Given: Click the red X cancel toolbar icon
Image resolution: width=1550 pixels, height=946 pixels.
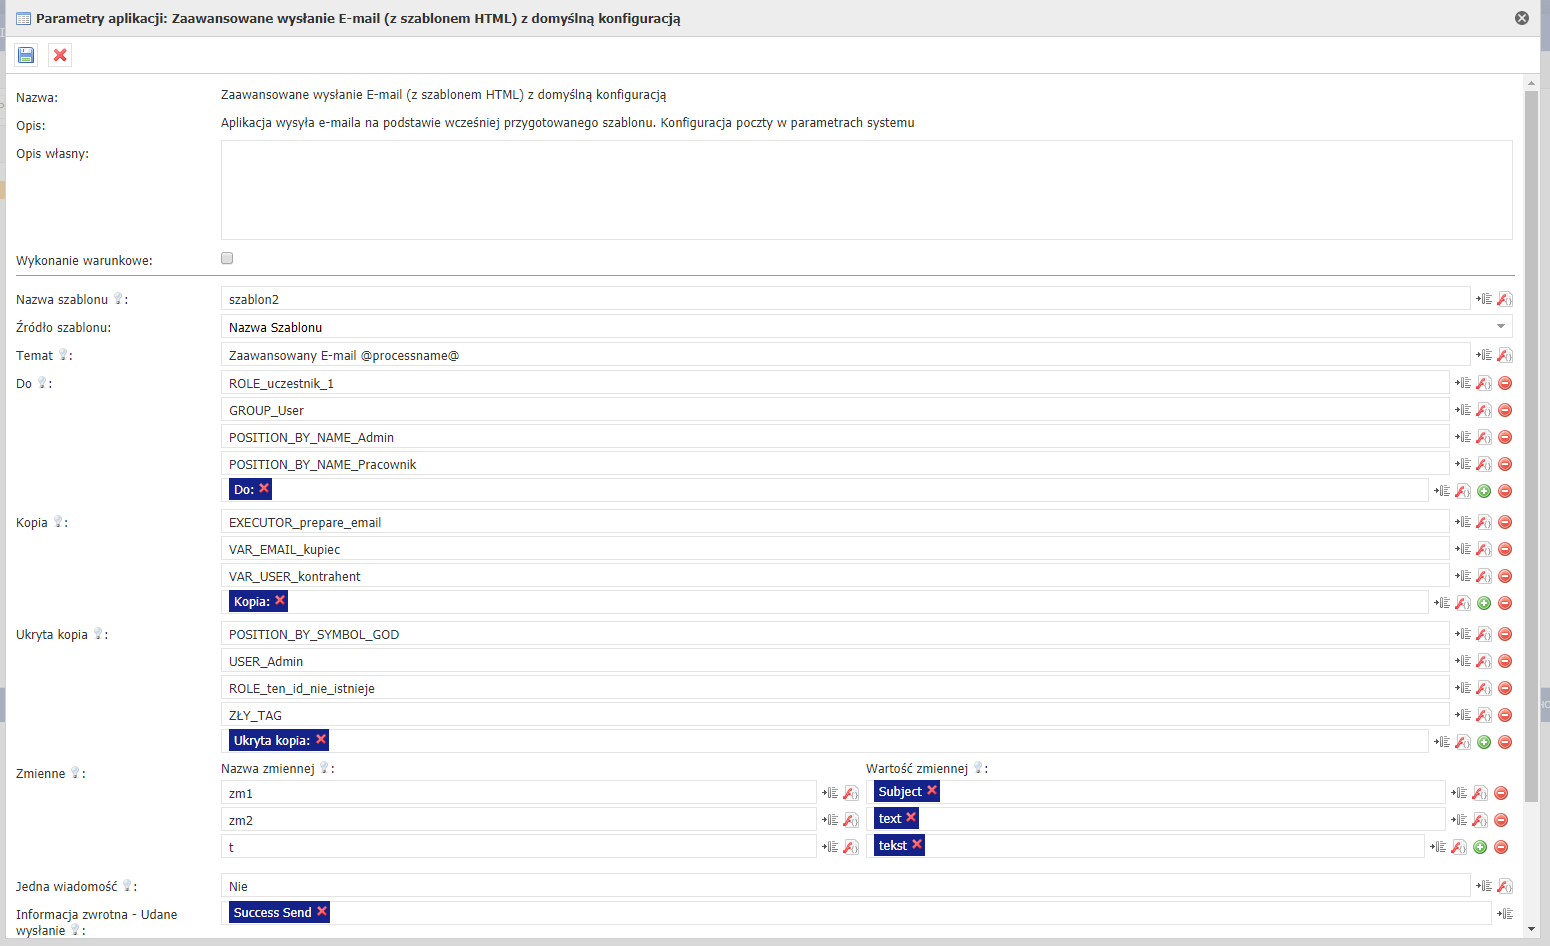Looking at the screenshot, I should coord(60,55).
